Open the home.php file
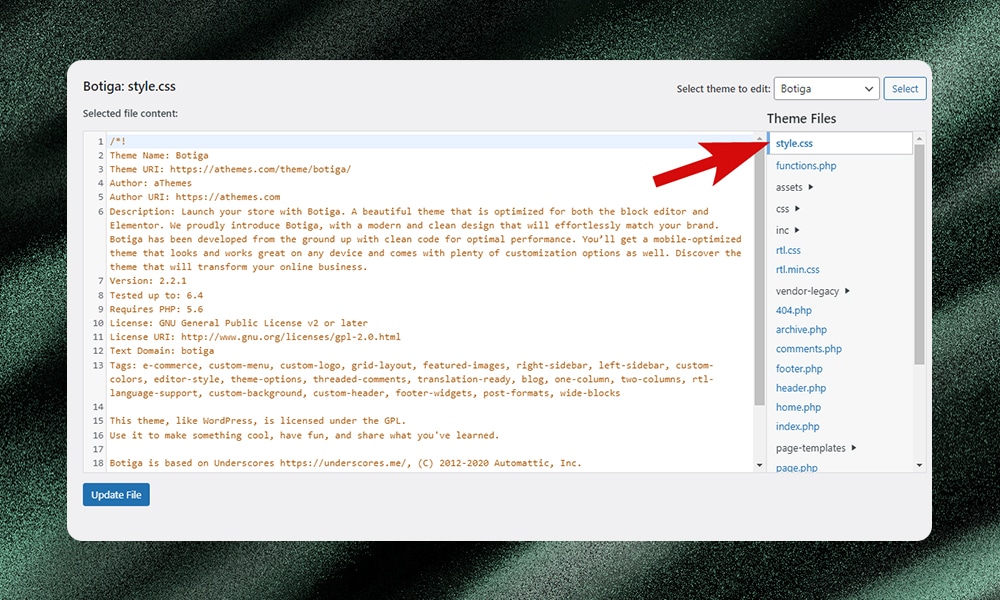This screenshot has width=1000, height=600. coord(798,408)
